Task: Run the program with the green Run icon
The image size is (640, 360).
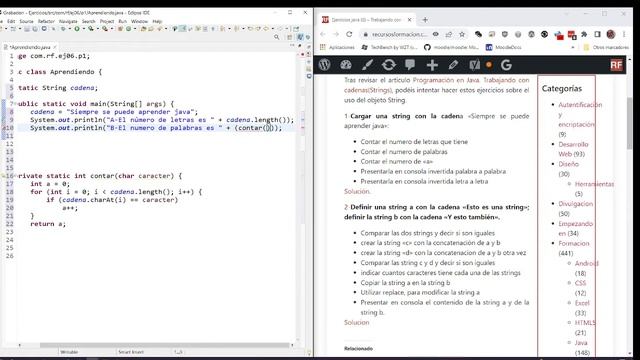Action: [x=77, y=29]
